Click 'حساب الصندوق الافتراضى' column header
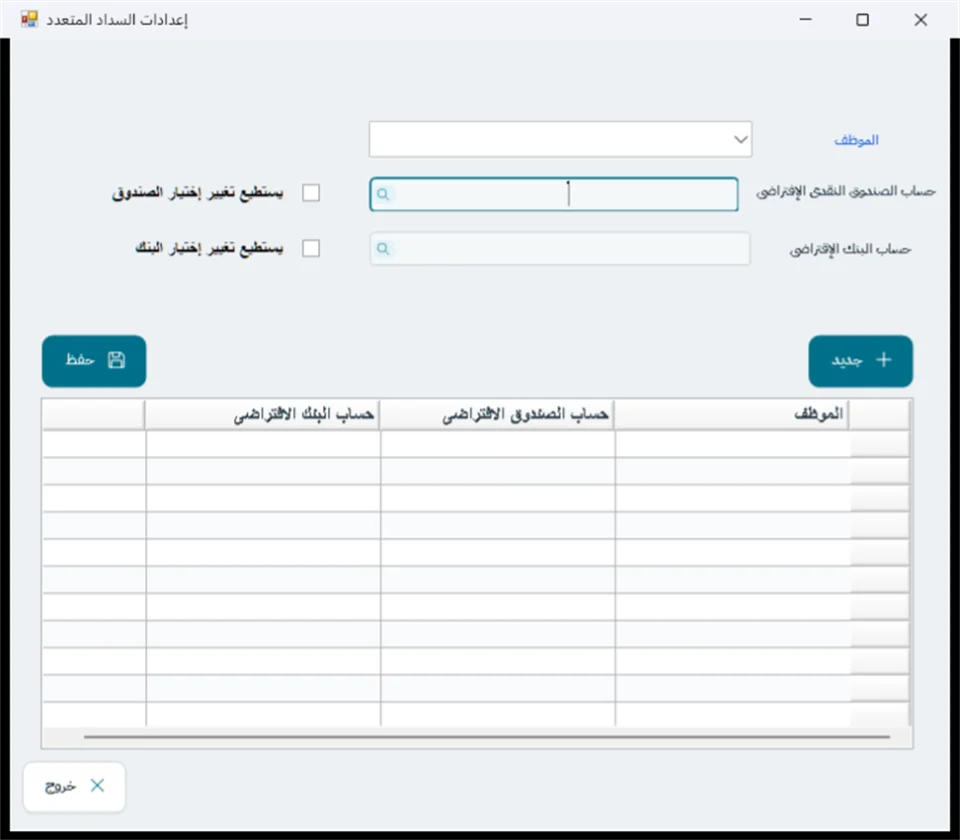 [497, 414]
